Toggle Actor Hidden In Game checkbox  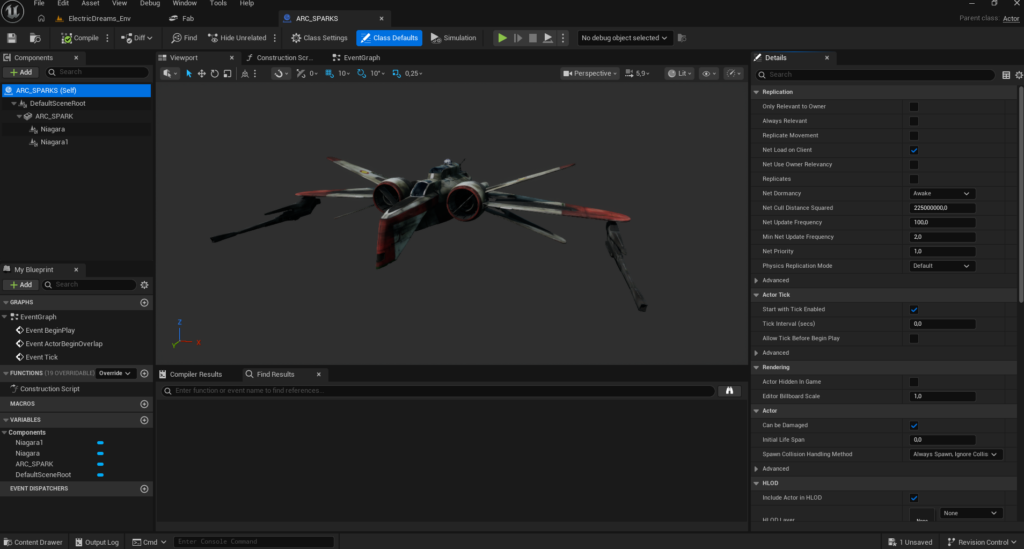click(x=914, y=382)
